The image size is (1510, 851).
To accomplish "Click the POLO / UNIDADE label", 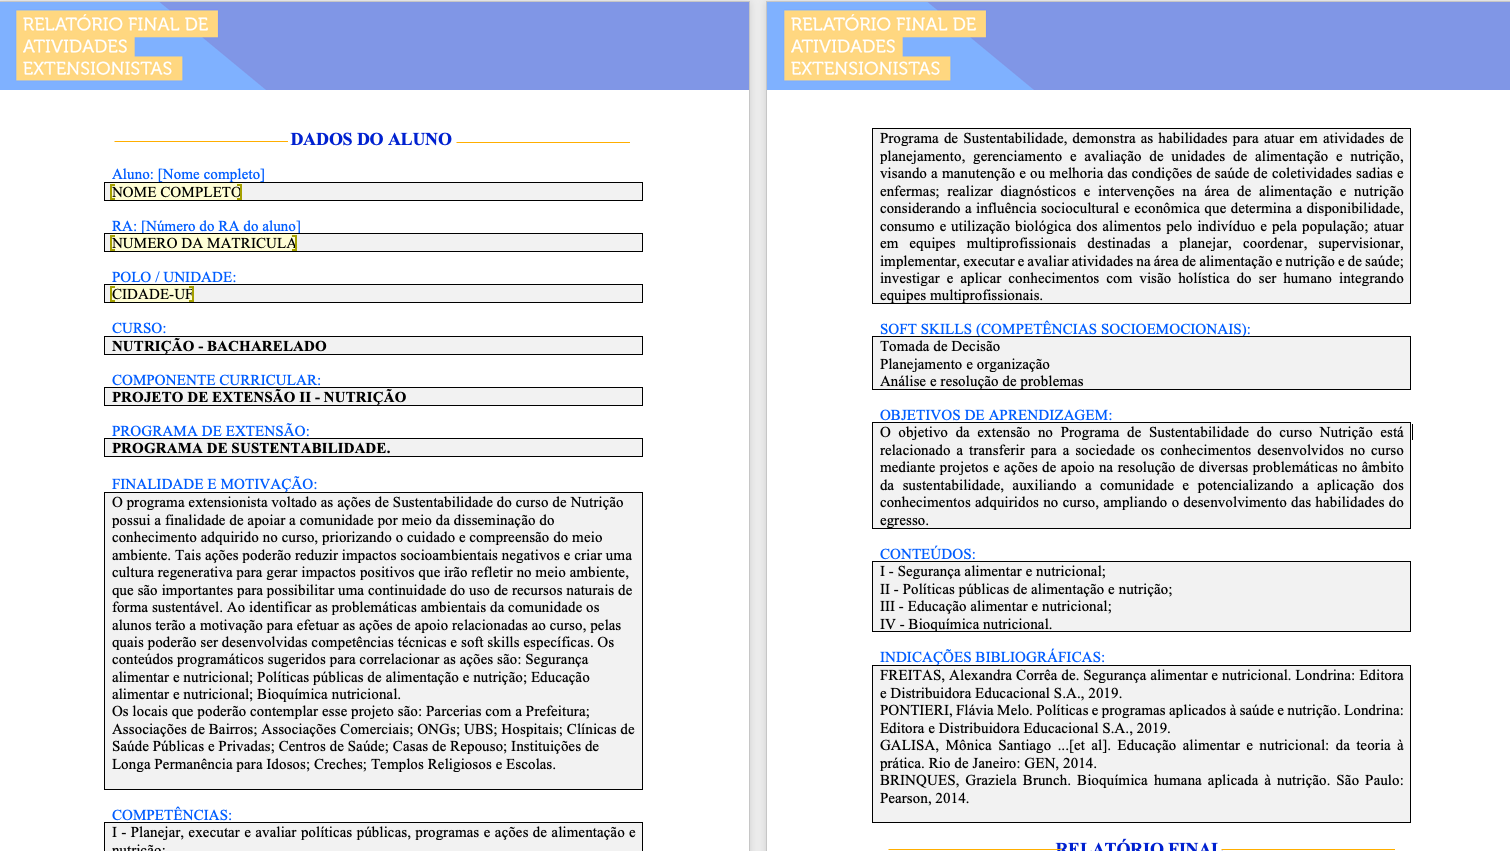I will pyautogui.click(x=174, y=277).
